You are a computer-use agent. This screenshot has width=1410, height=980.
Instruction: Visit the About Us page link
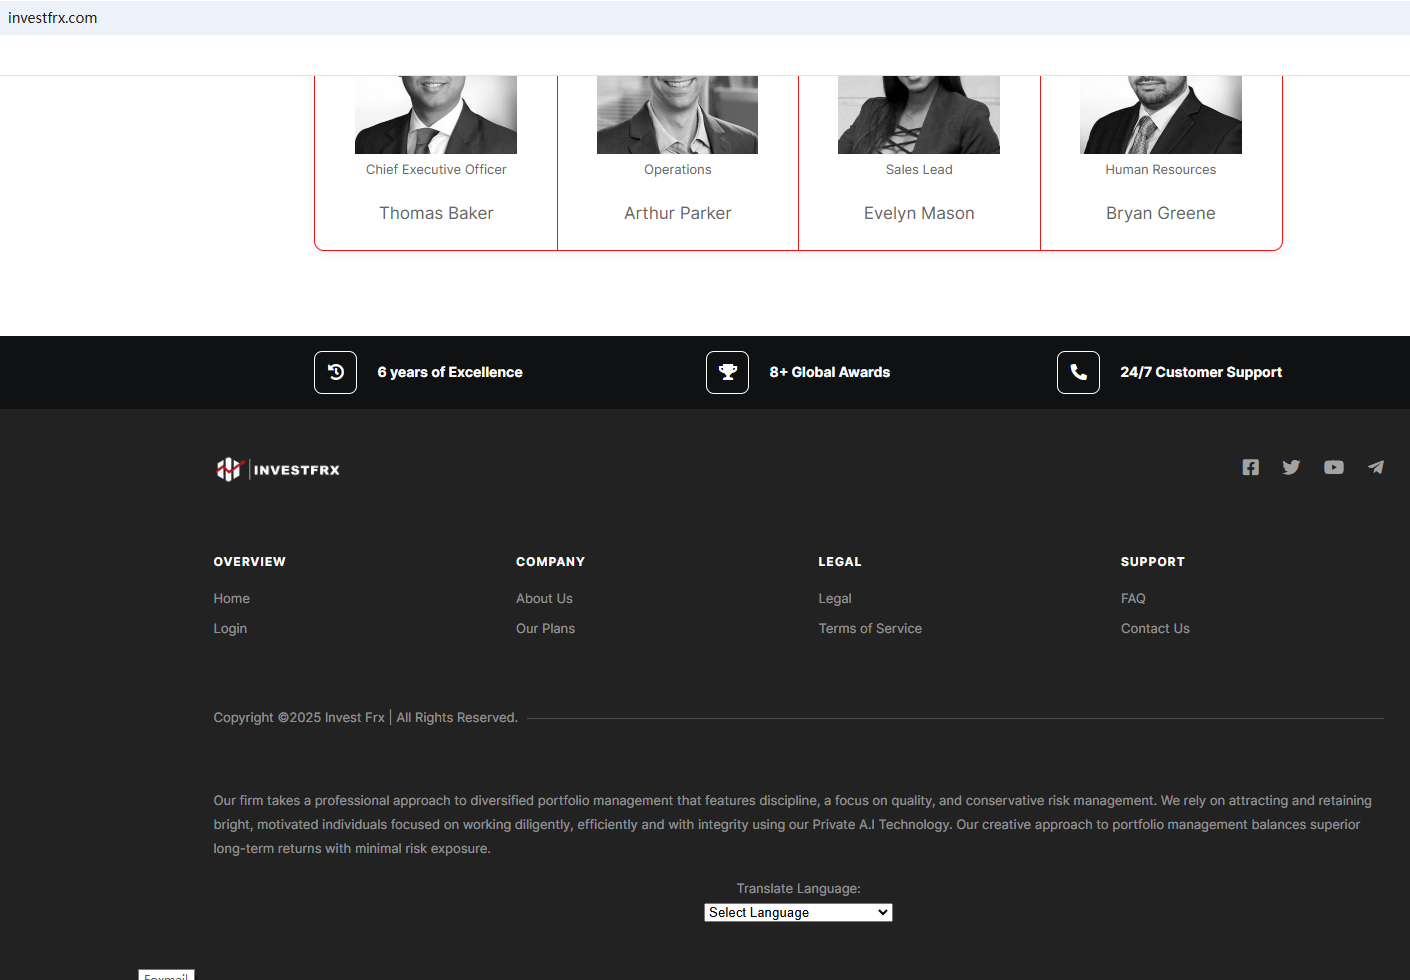pyautogui.click(x=544, y=598)
